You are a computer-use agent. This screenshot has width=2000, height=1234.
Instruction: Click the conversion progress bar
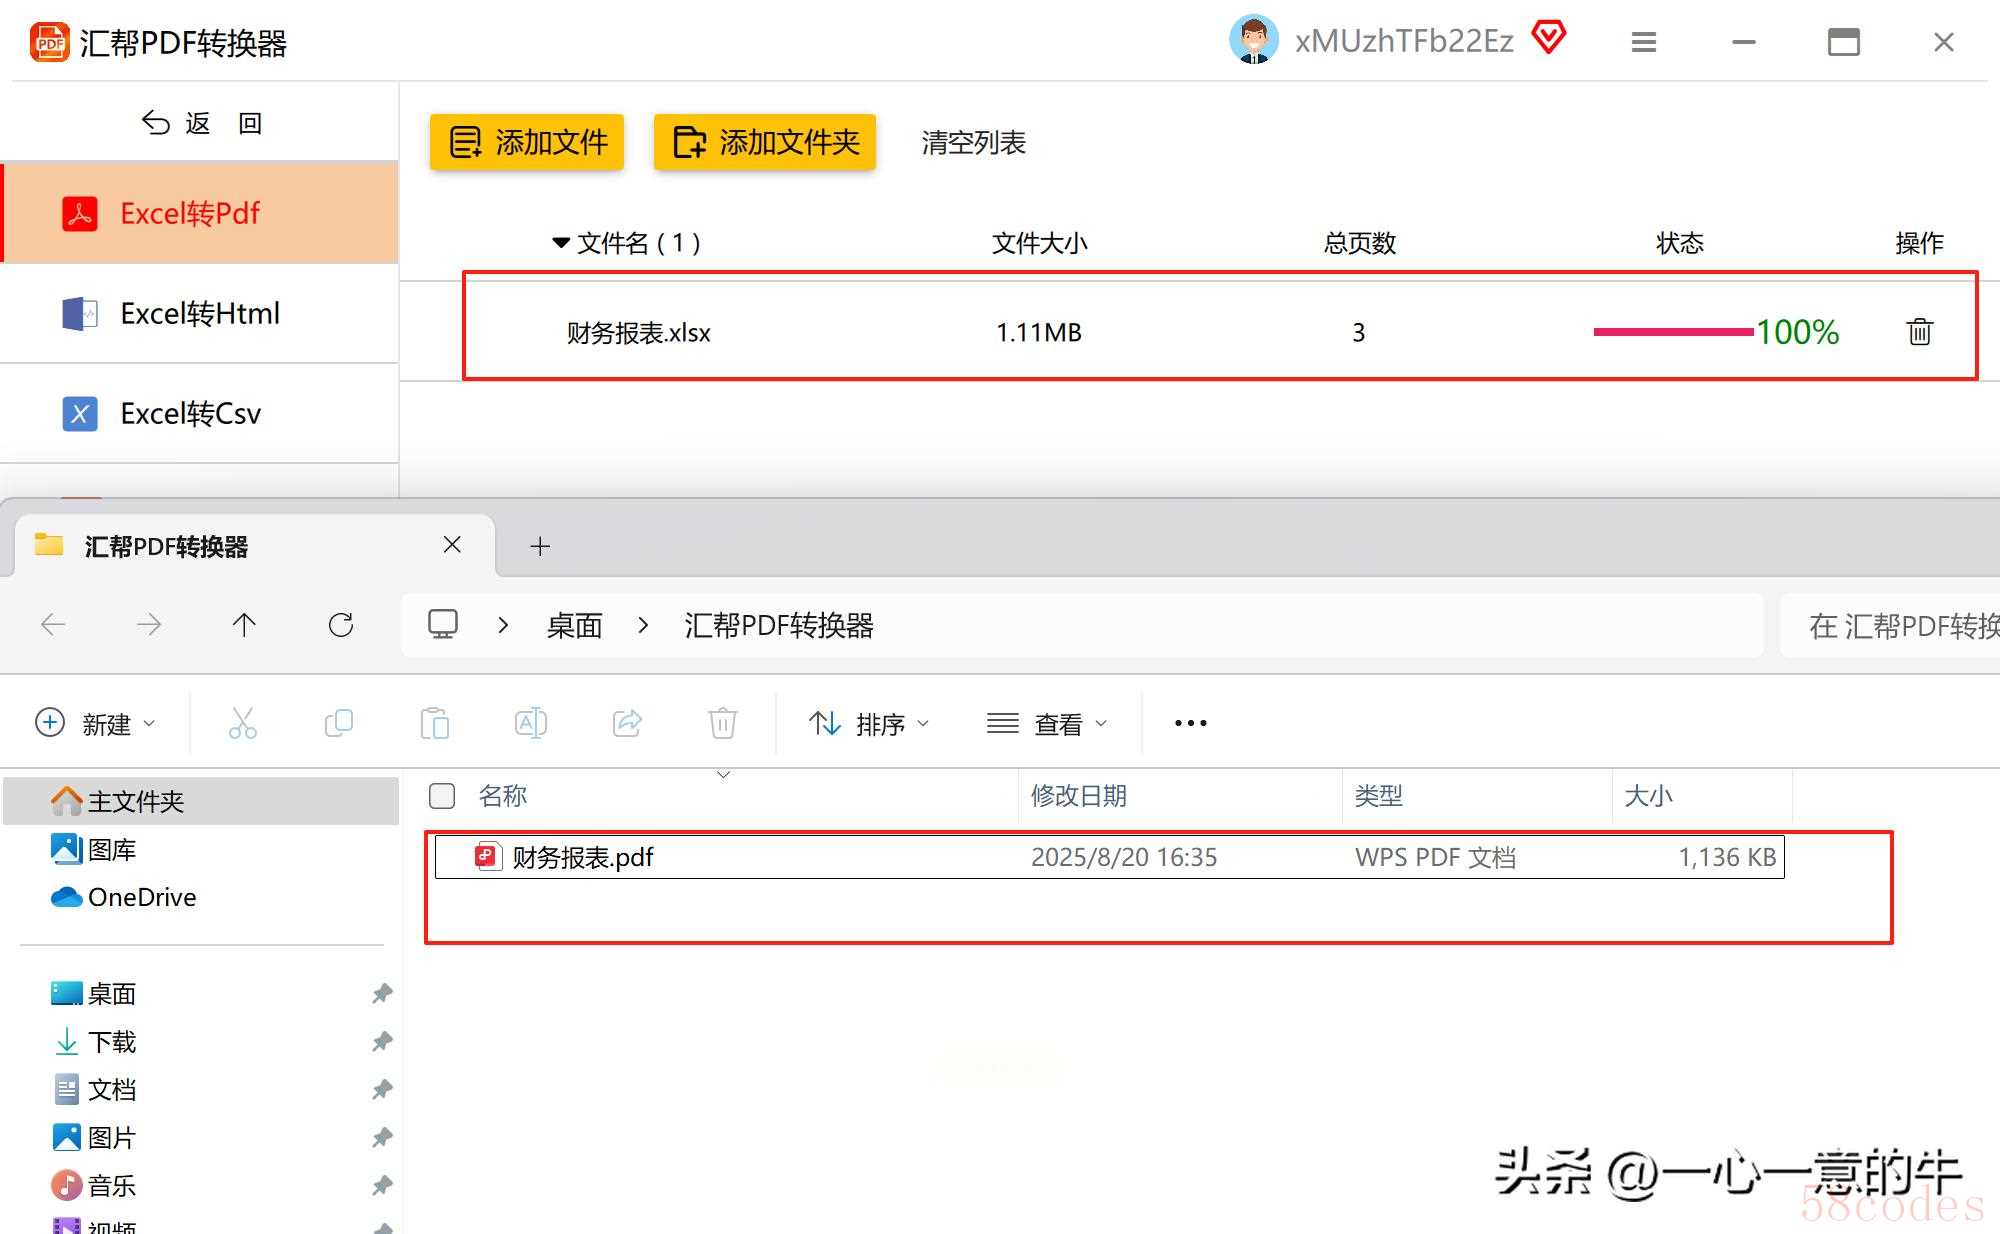point(1672,331)
